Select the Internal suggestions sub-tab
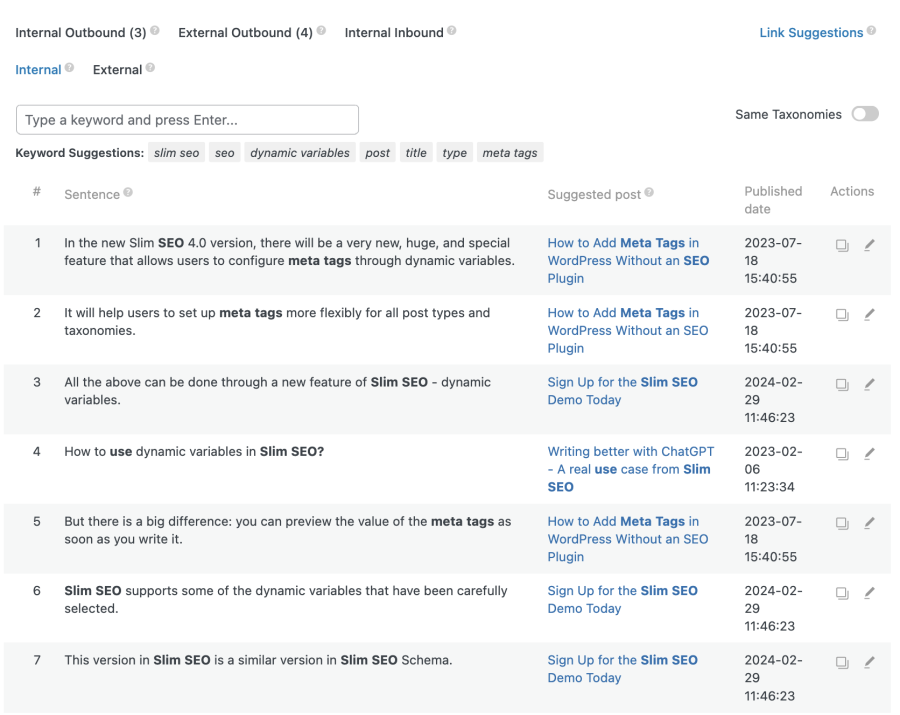The image size is (900, 715). point(38,69)
